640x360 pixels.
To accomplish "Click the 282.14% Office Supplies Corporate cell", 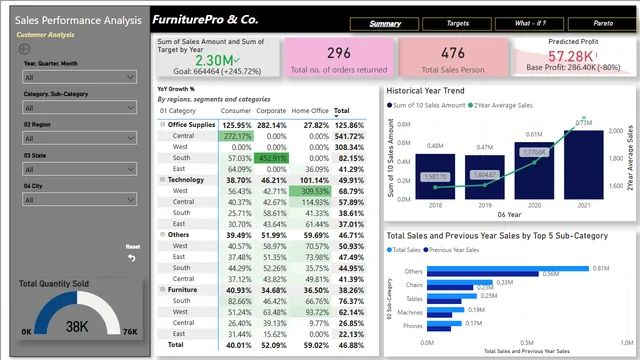I will (271, 125).
